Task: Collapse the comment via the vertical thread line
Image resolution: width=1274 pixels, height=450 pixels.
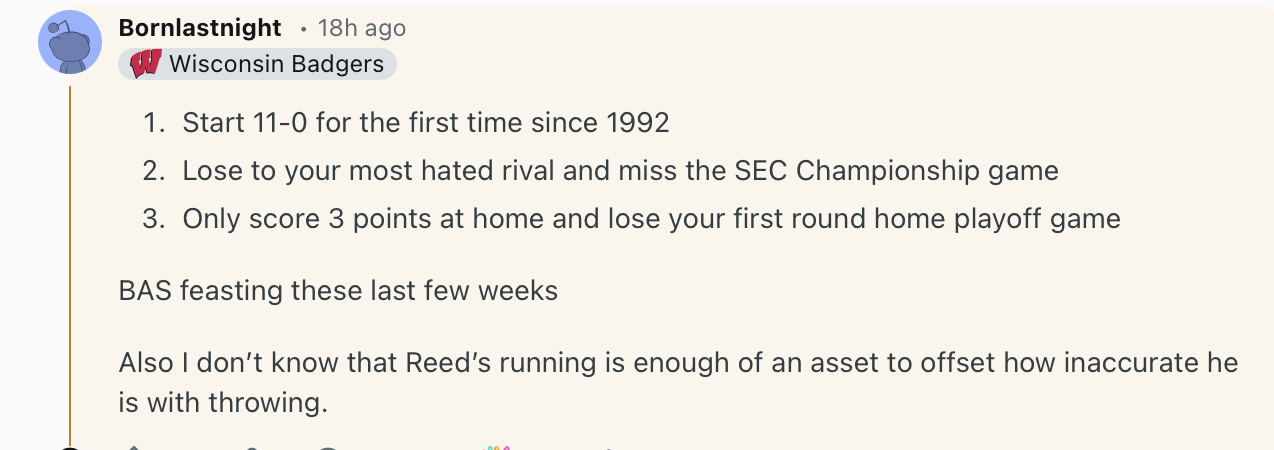Action: pyautogui.click(x=70, y=260)
